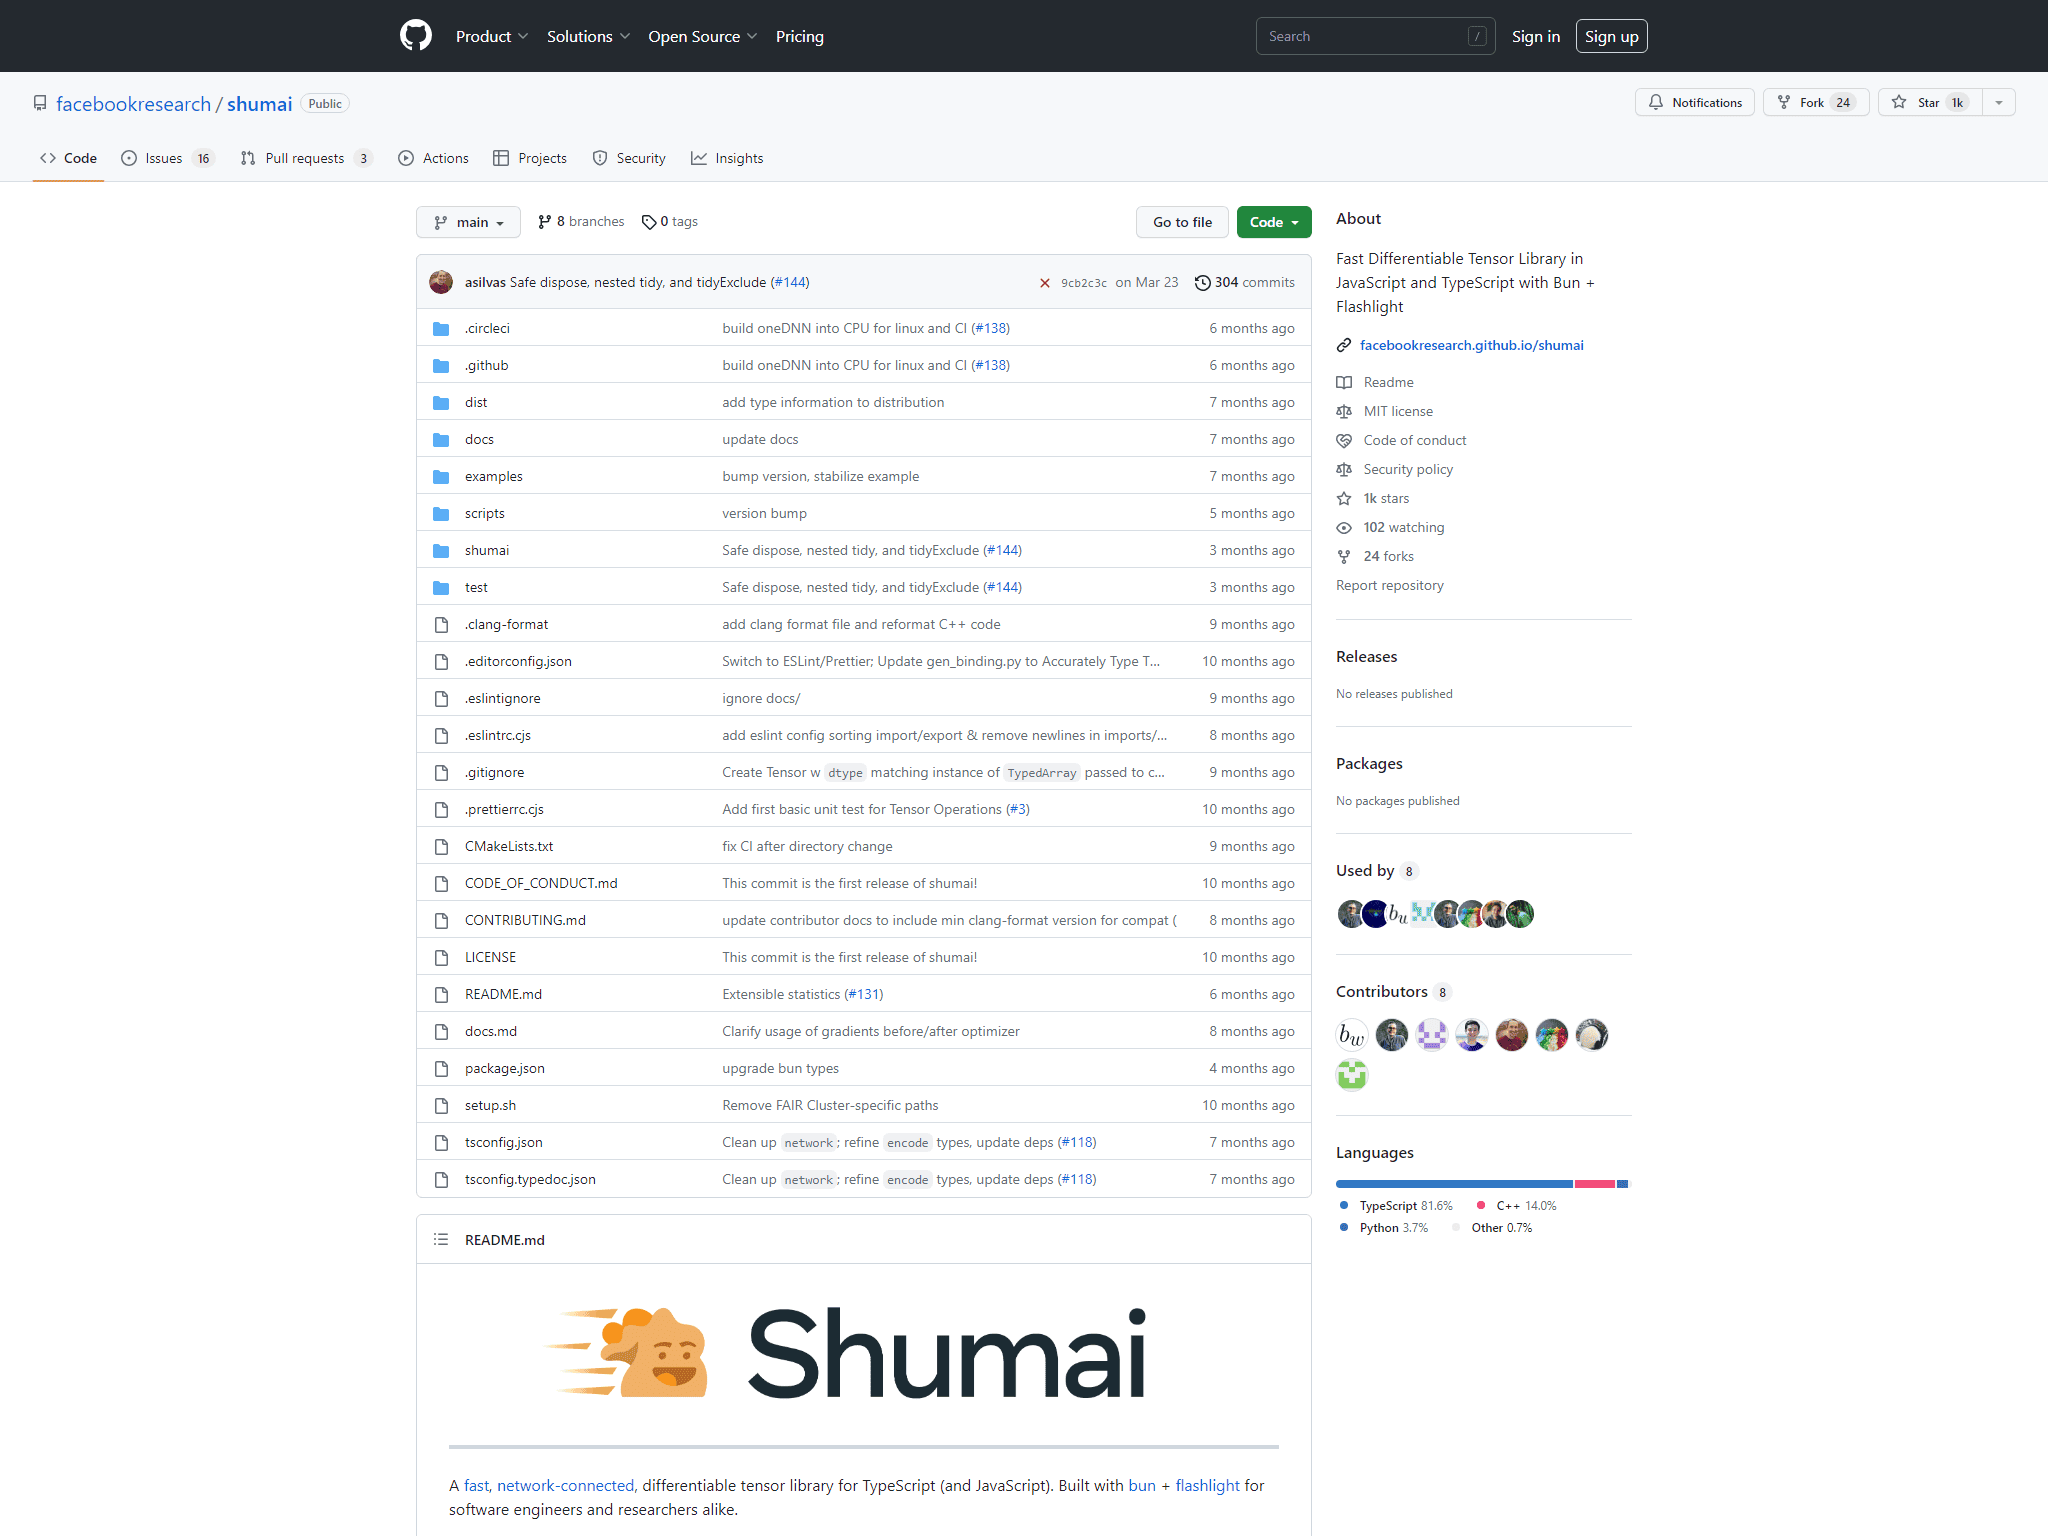Screen dimensions: 2048x1536
Task: Open the .clang-format file icon
Action: click(441, 624)
